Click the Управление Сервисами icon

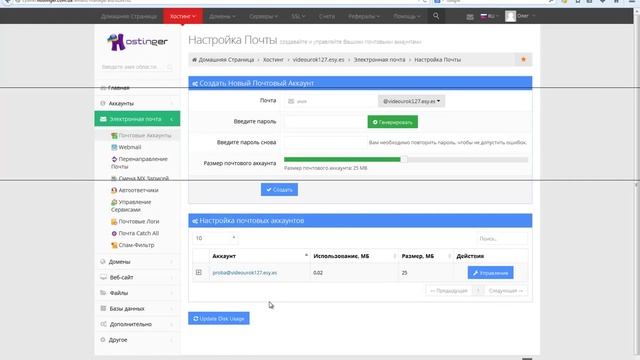click(x=114, y=202)
